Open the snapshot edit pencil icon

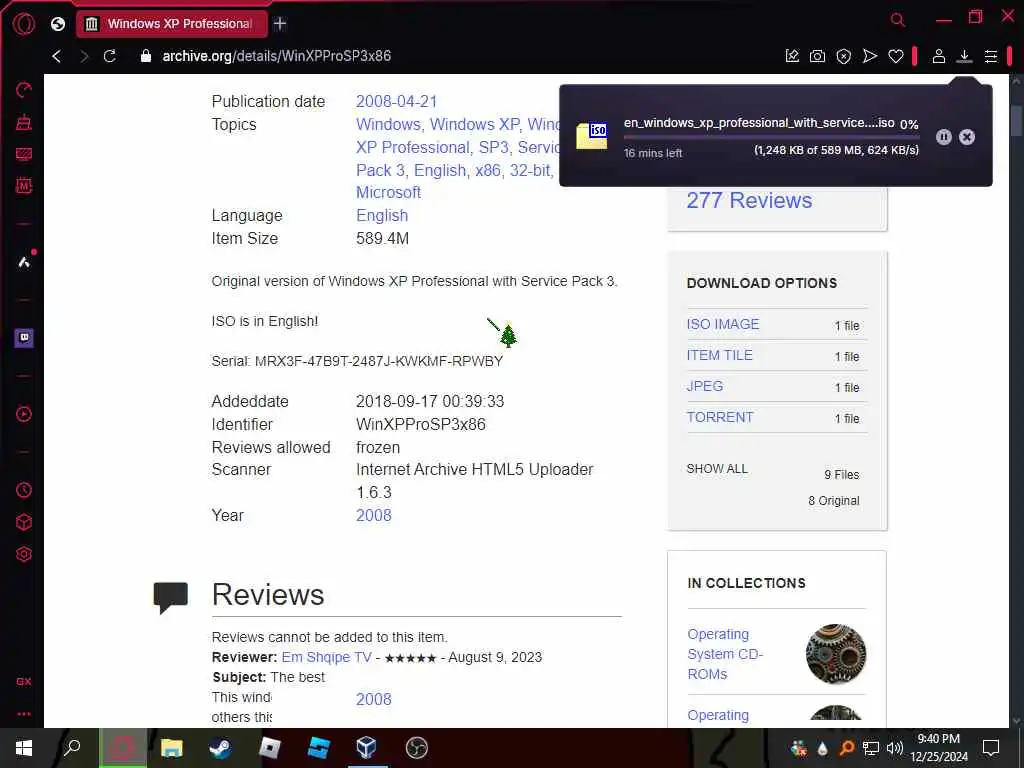coord(792,56)
